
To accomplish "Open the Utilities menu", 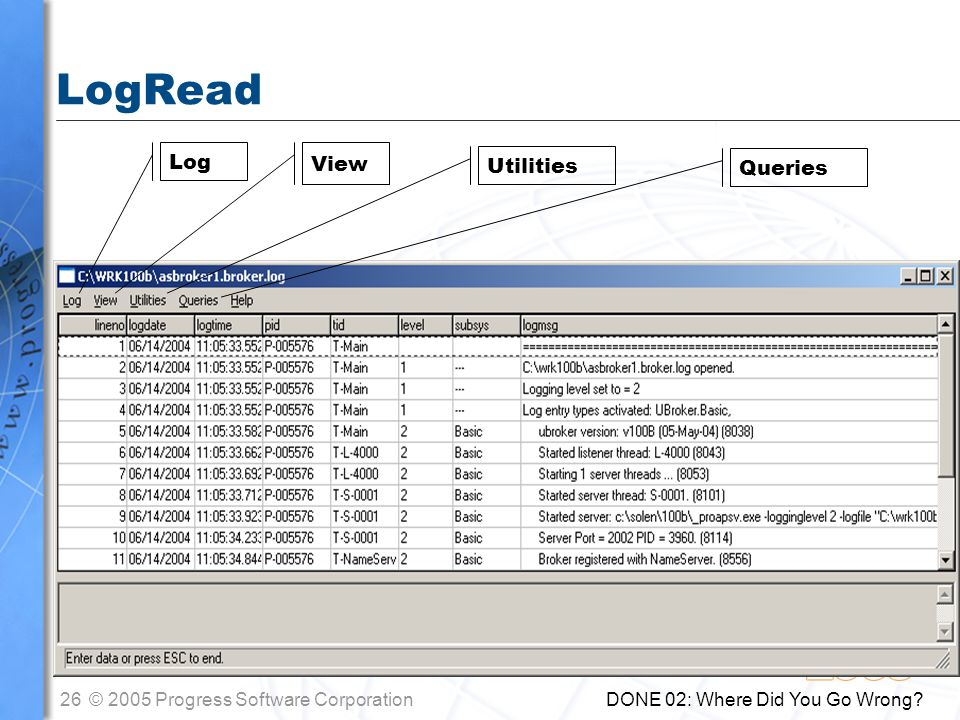I will tap(148, 301).
